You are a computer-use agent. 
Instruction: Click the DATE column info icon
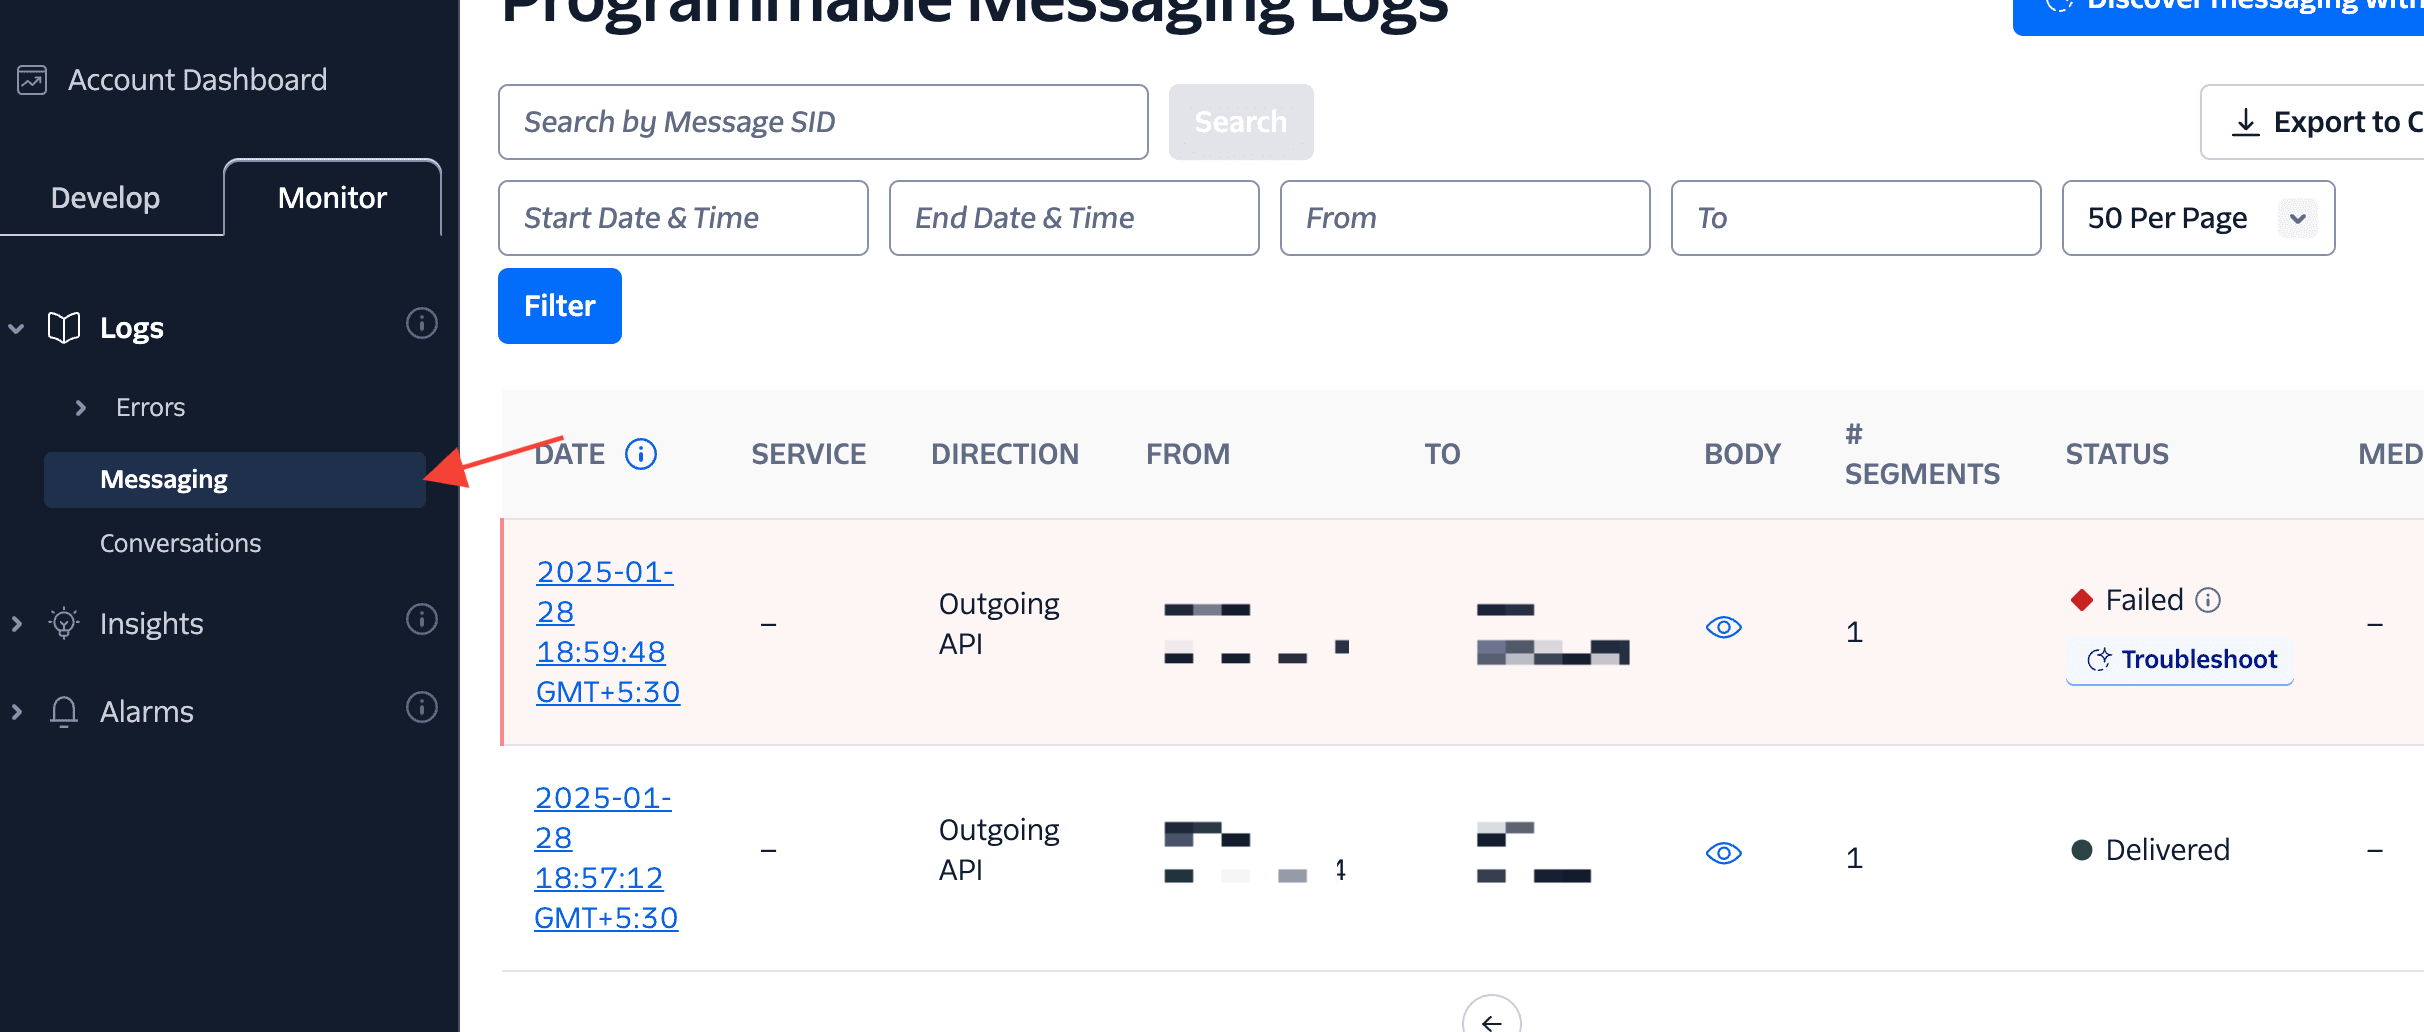[x=641, y=454]
